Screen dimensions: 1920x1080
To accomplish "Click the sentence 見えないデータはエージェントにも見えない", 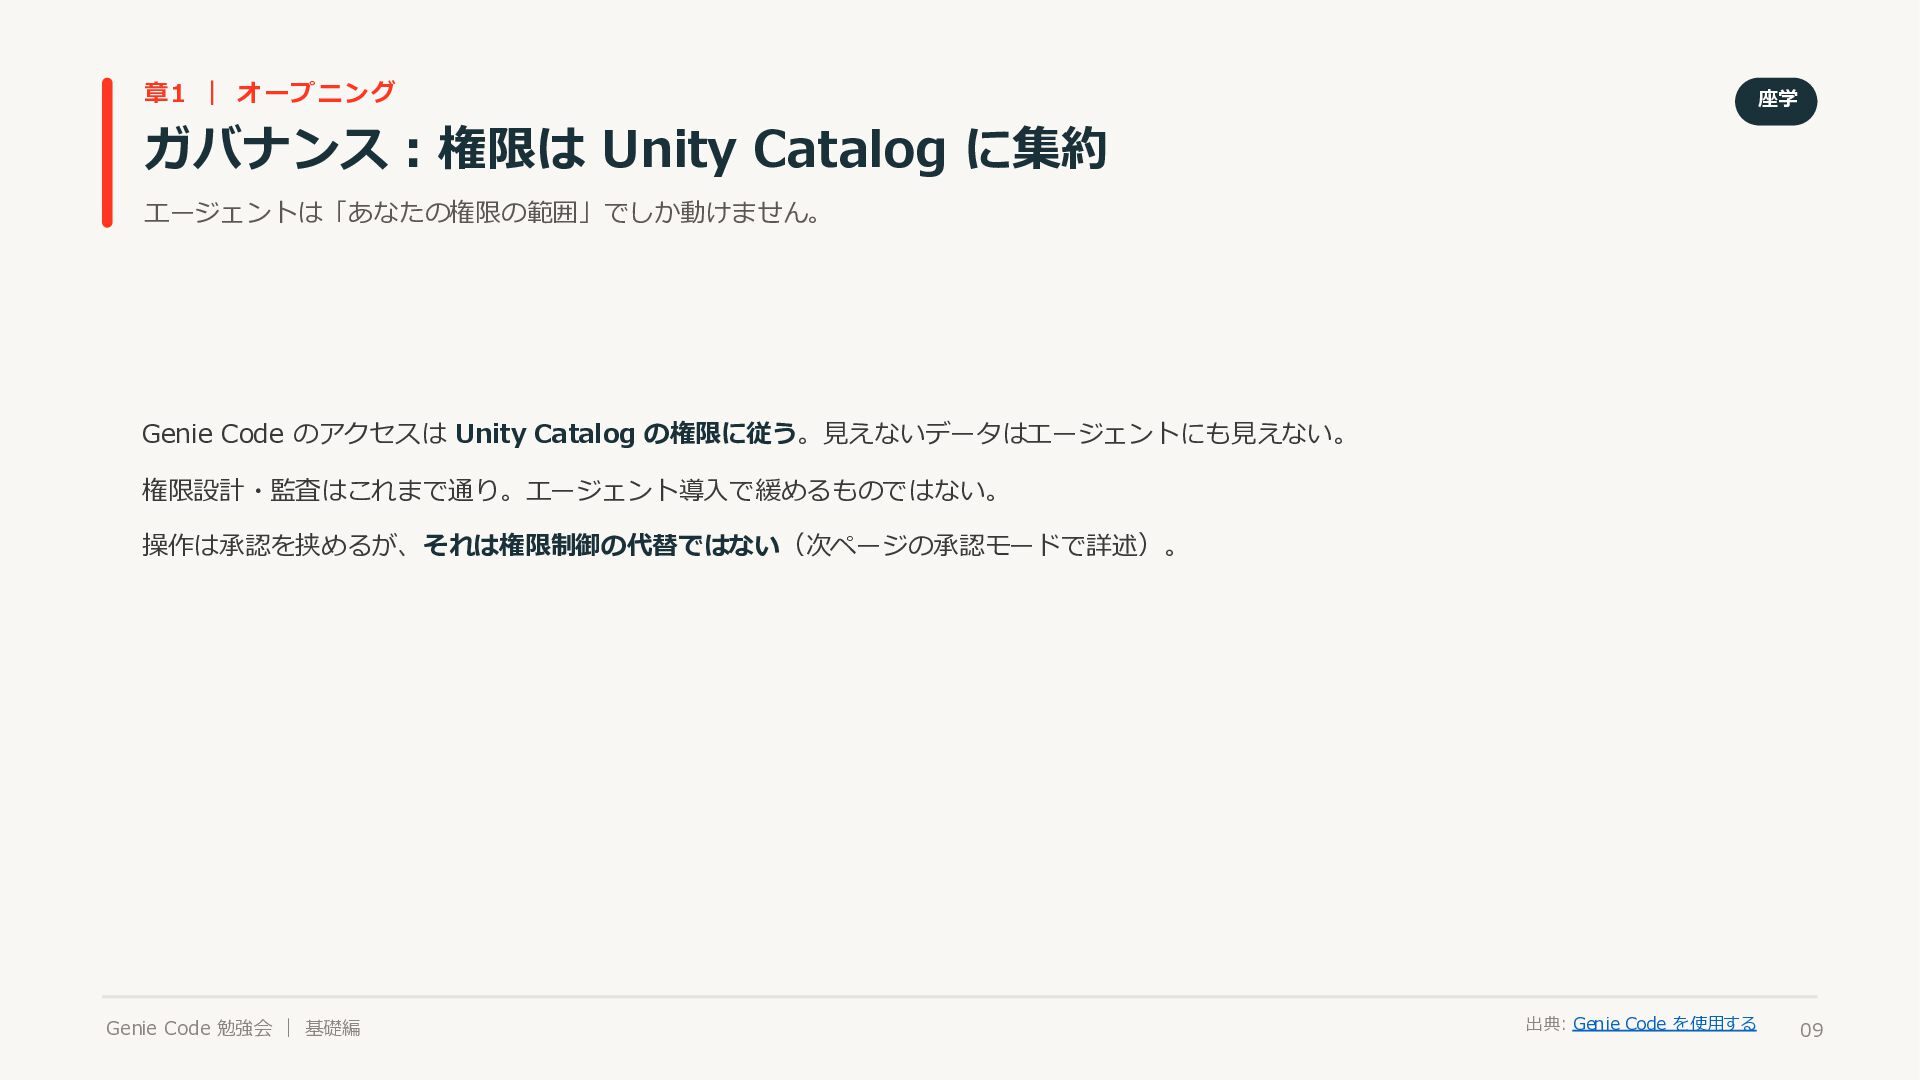I will [x=1085, y=433].
